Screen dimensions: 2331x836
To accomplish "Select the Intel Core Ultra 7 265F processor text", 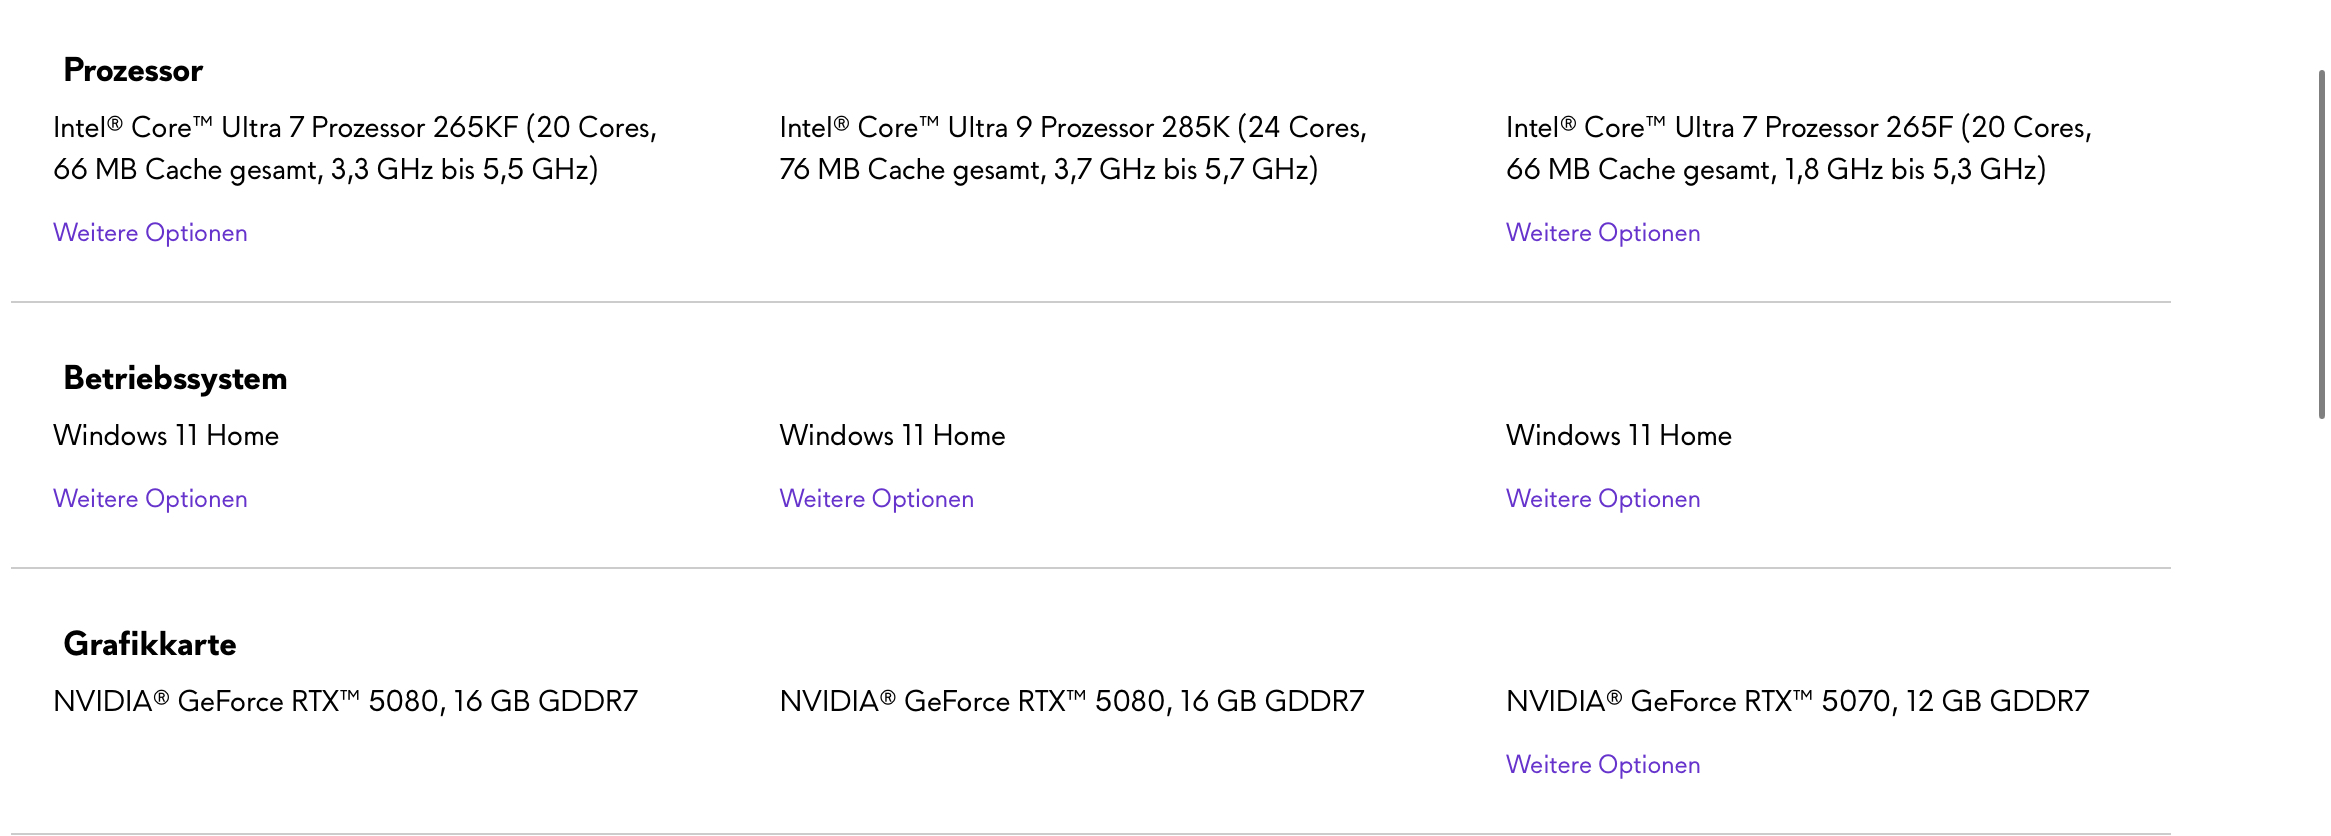I will 1798,148.
